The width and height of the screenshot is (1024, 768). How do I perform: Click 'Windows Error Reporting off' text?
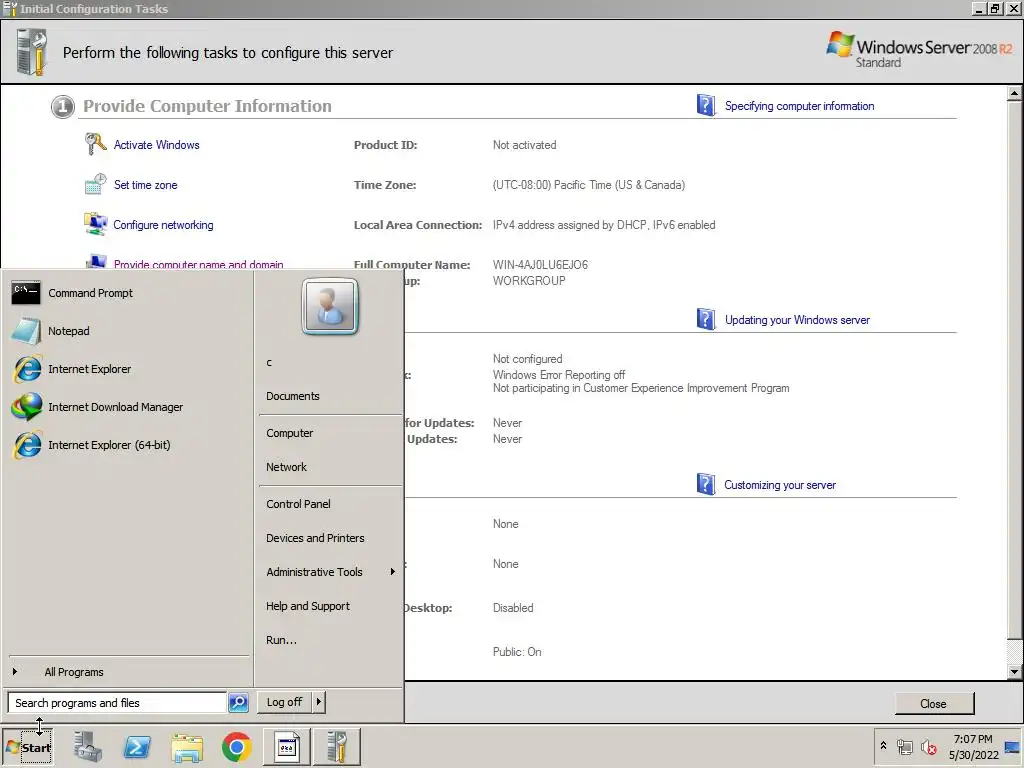click(559, 375)
